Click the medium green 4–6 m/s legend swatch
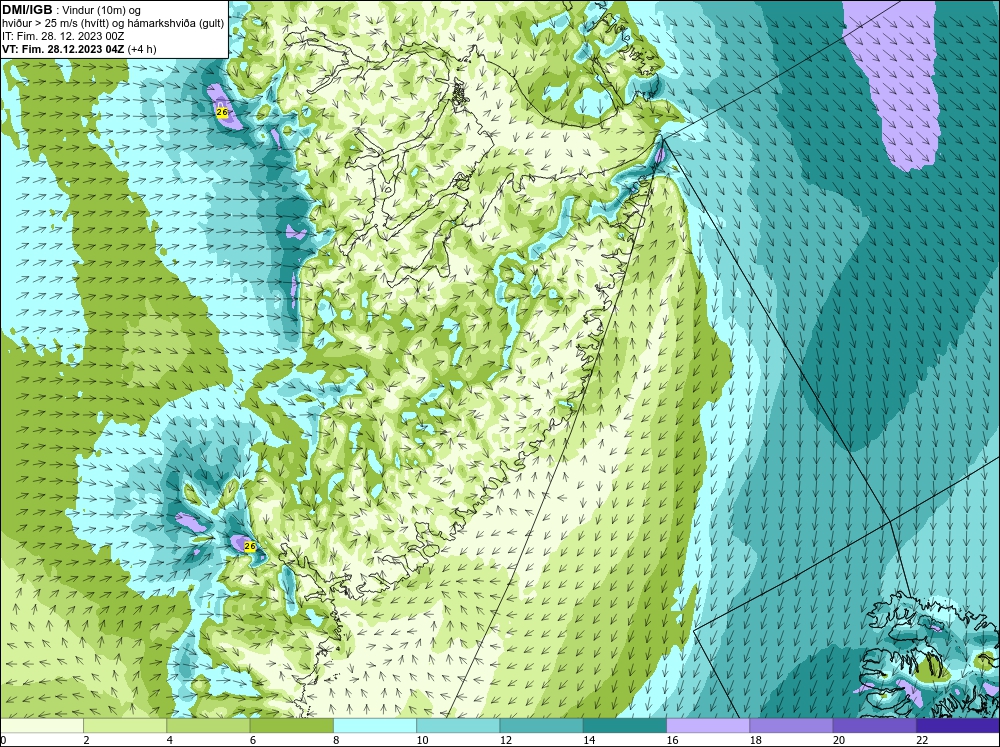This screenshot has height=747, width=1000. click(x=208, y=726)
